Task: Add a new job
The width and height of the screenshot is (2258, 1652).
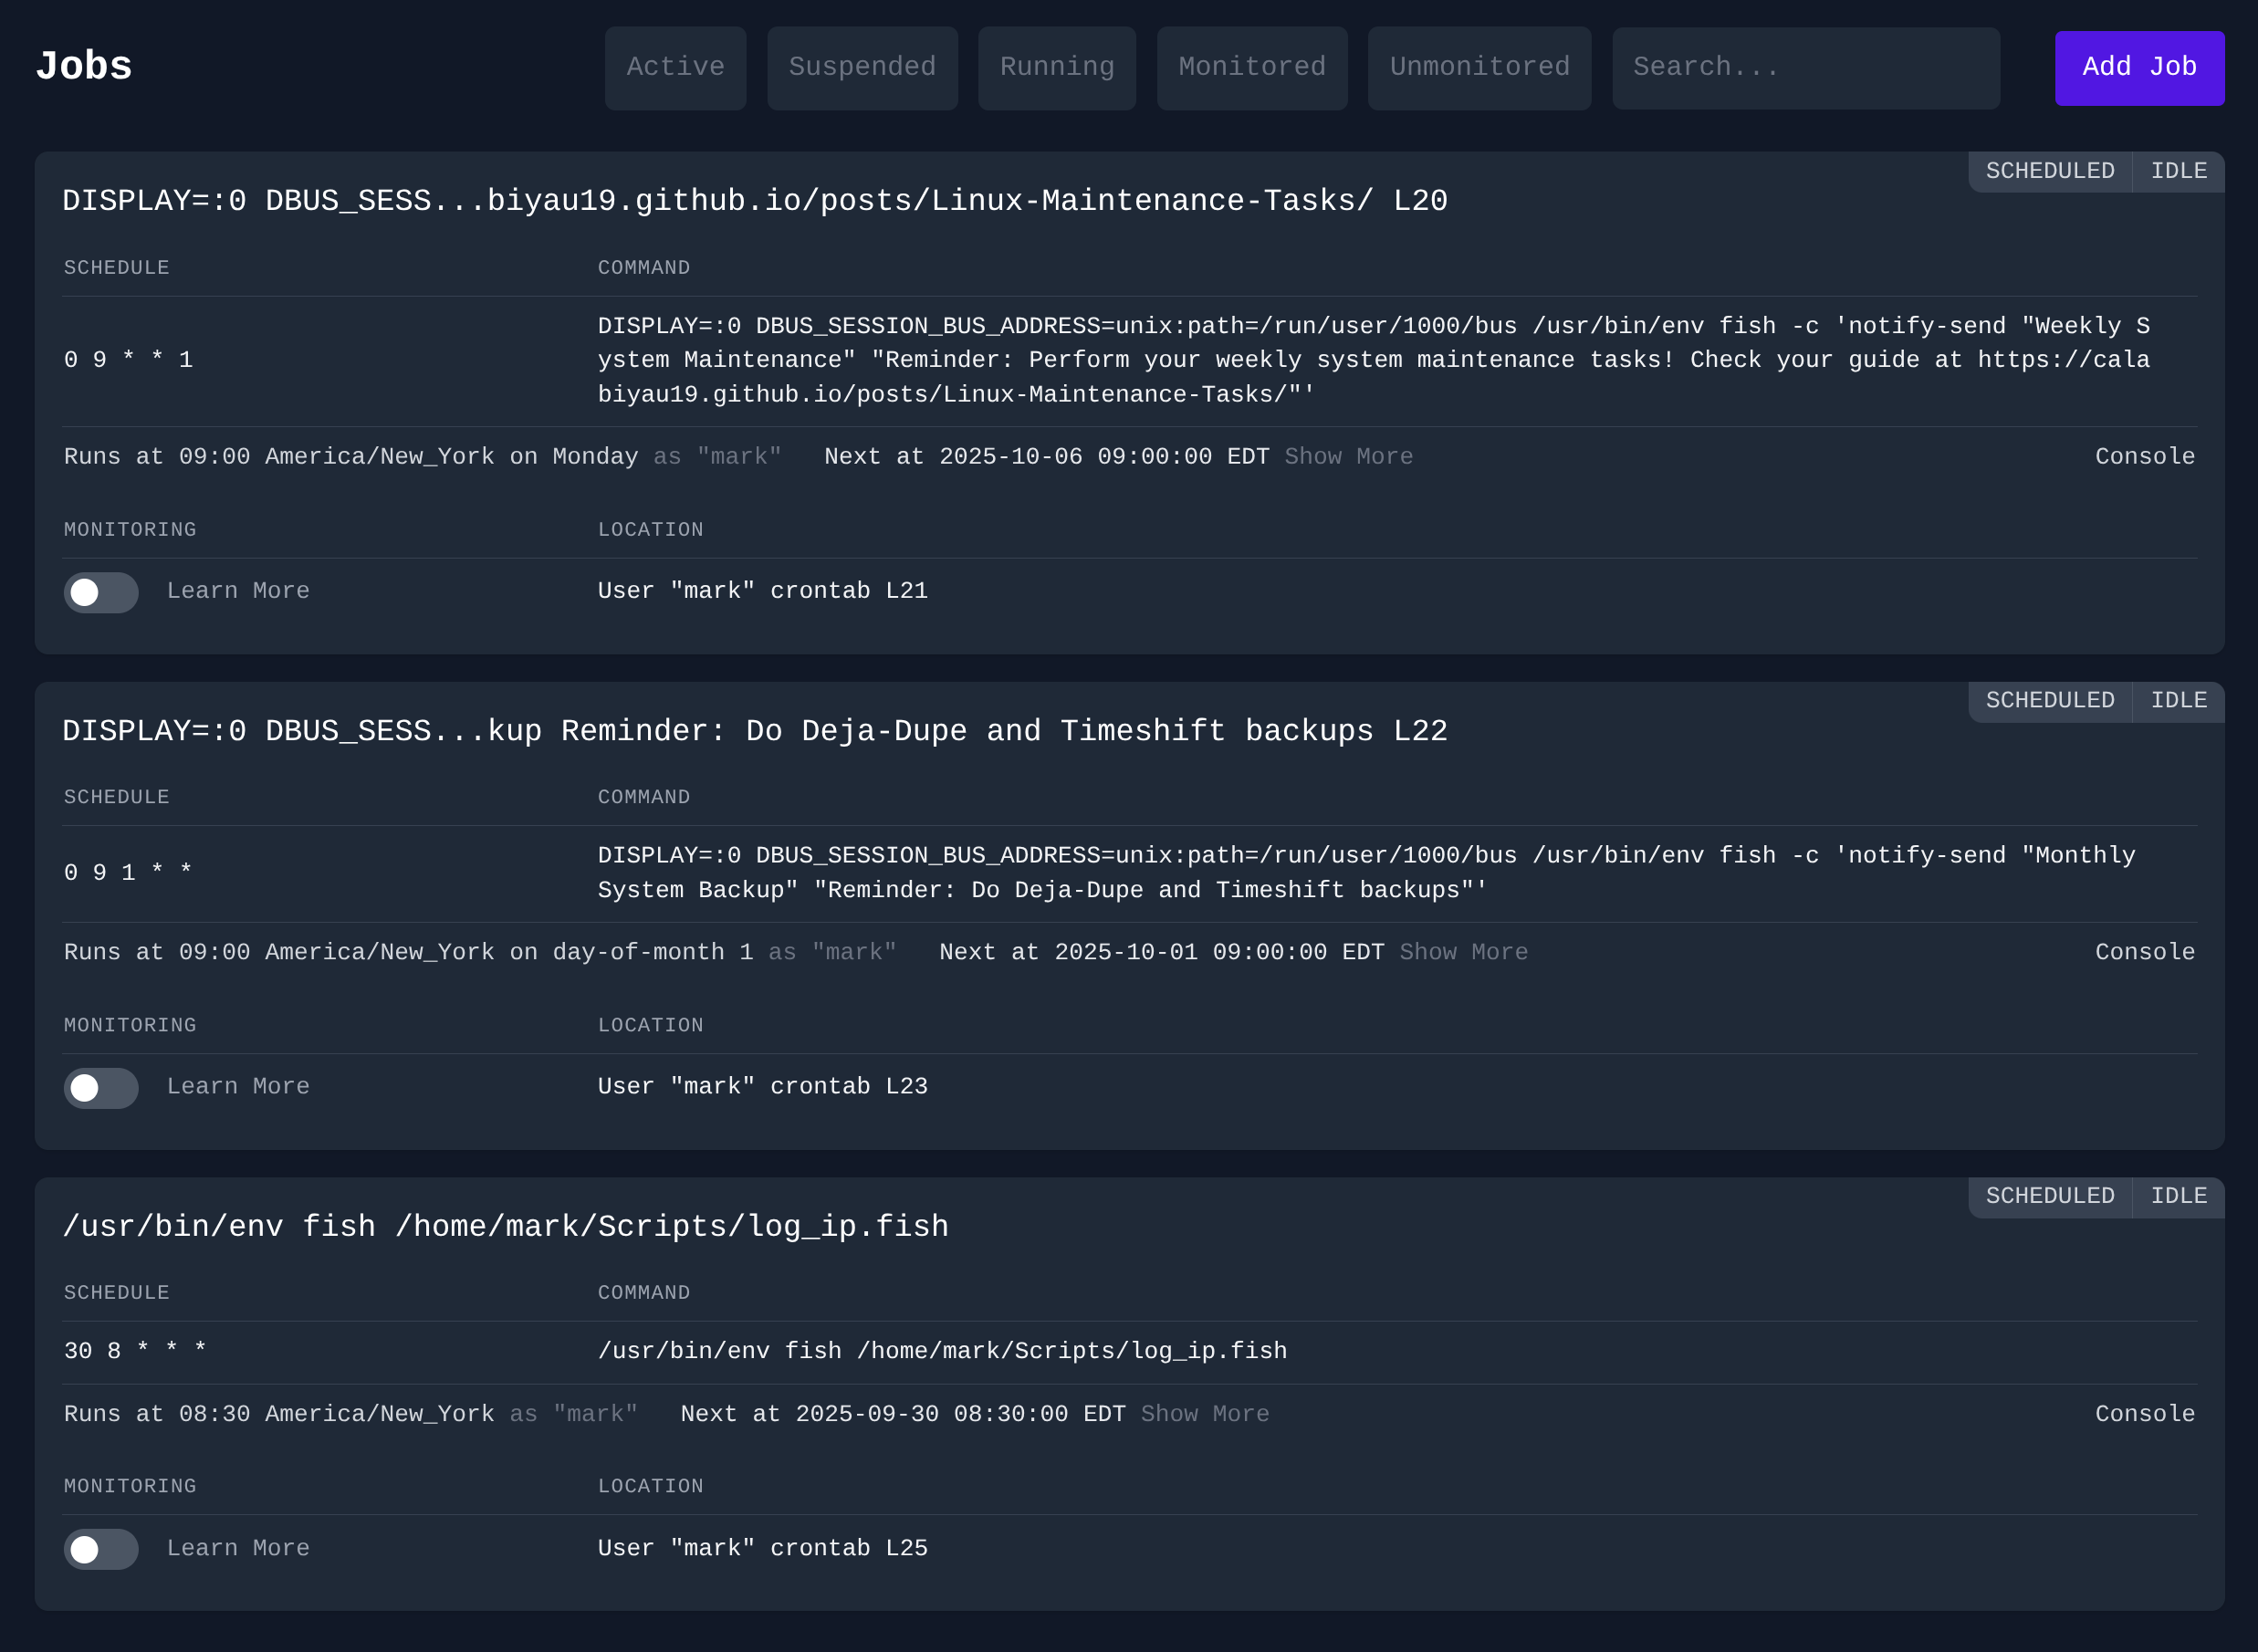Action: click(2139, 67)
